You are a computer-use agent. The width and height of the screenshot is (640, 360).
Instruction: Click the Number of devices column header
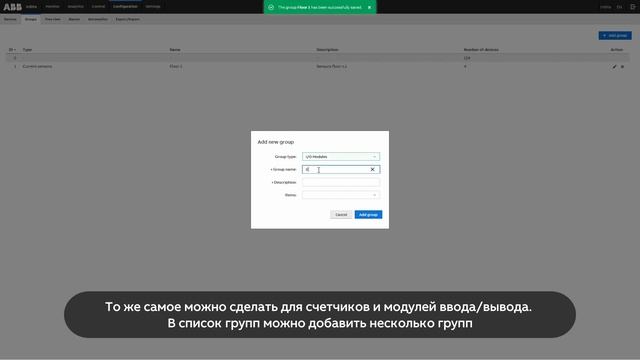click(x=481, y=50)
